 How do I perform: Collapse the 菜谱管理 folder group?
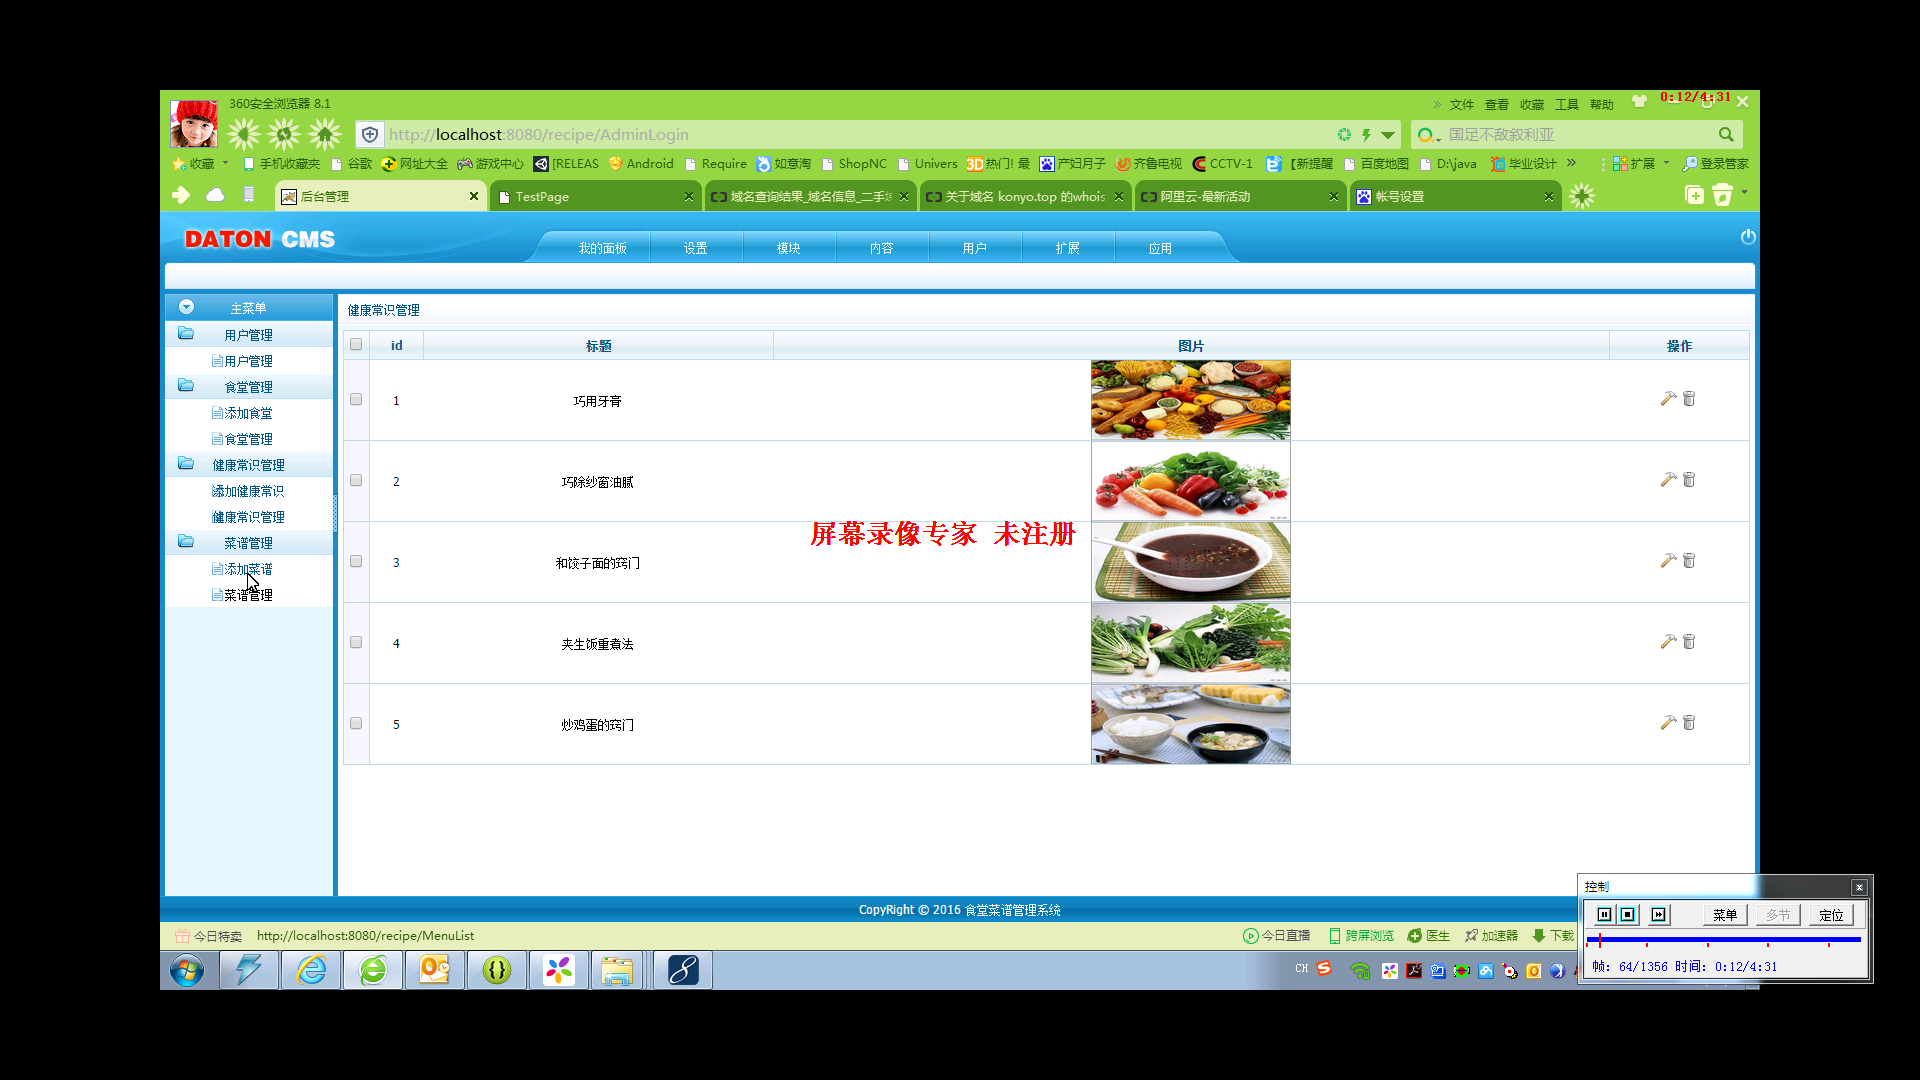point(186,541)
